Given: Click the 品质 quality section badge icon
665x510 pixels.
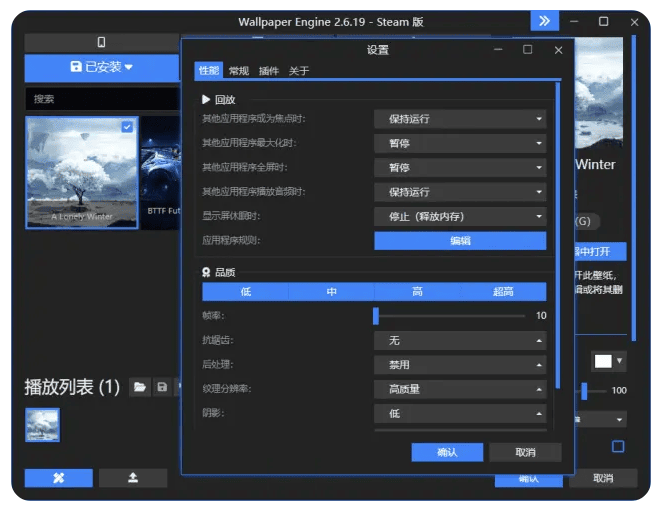Looking at the screenshot, I should point(206,272).
